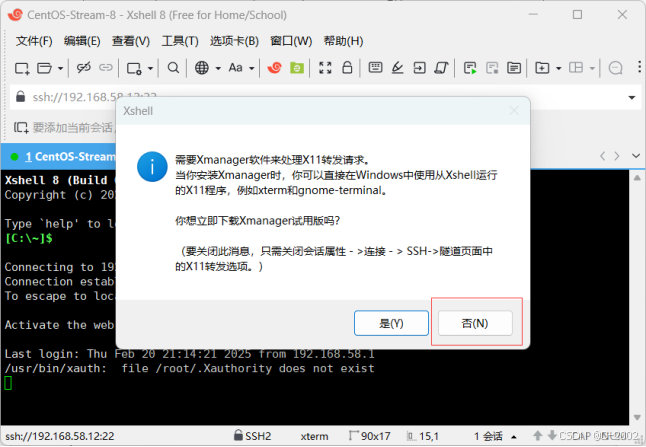Click the 15,1 cursor position status
Image resolution: width=646 pixels, height=447 pixels.
[x=423, y=436]
